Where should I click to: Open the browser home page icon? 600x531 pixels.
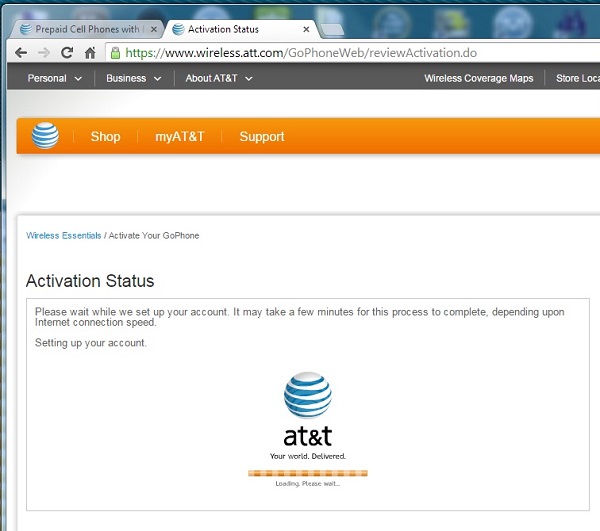click(90, 52)
